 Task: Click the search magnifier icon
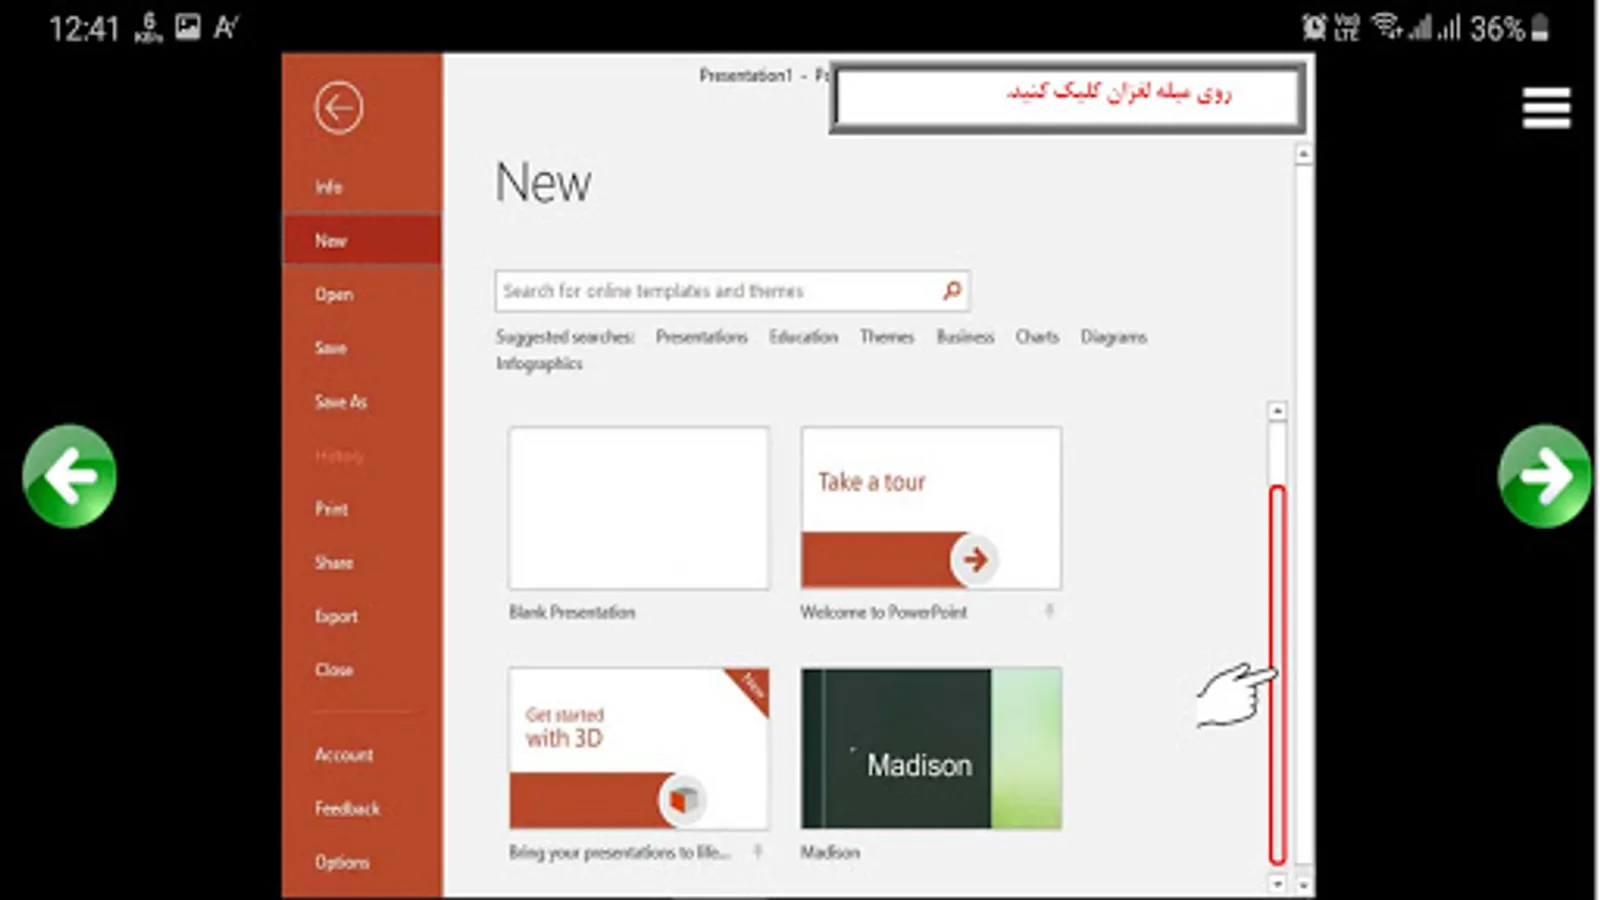(x=952, y=291)
